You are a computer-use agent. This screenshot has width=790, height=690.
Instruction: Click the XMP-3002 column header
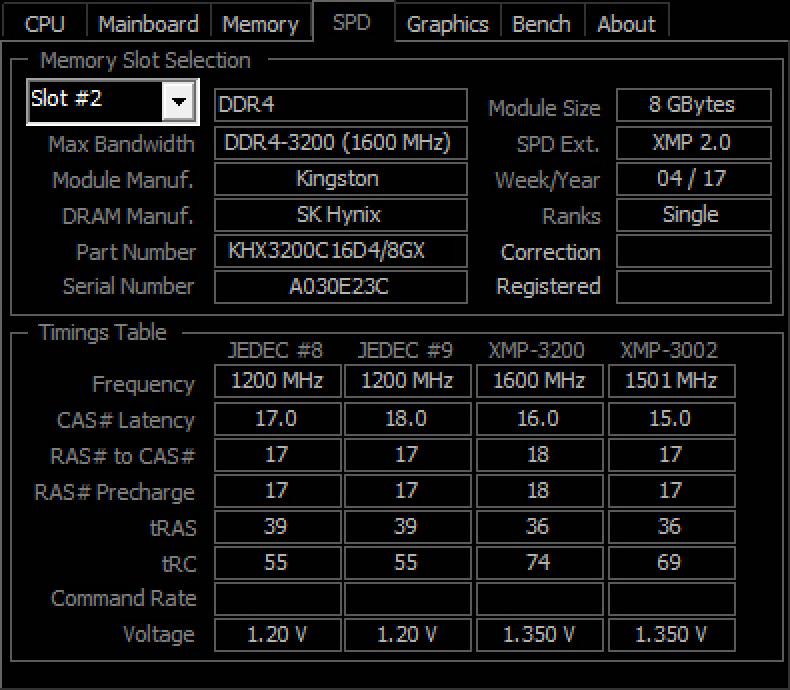(669, 350)
